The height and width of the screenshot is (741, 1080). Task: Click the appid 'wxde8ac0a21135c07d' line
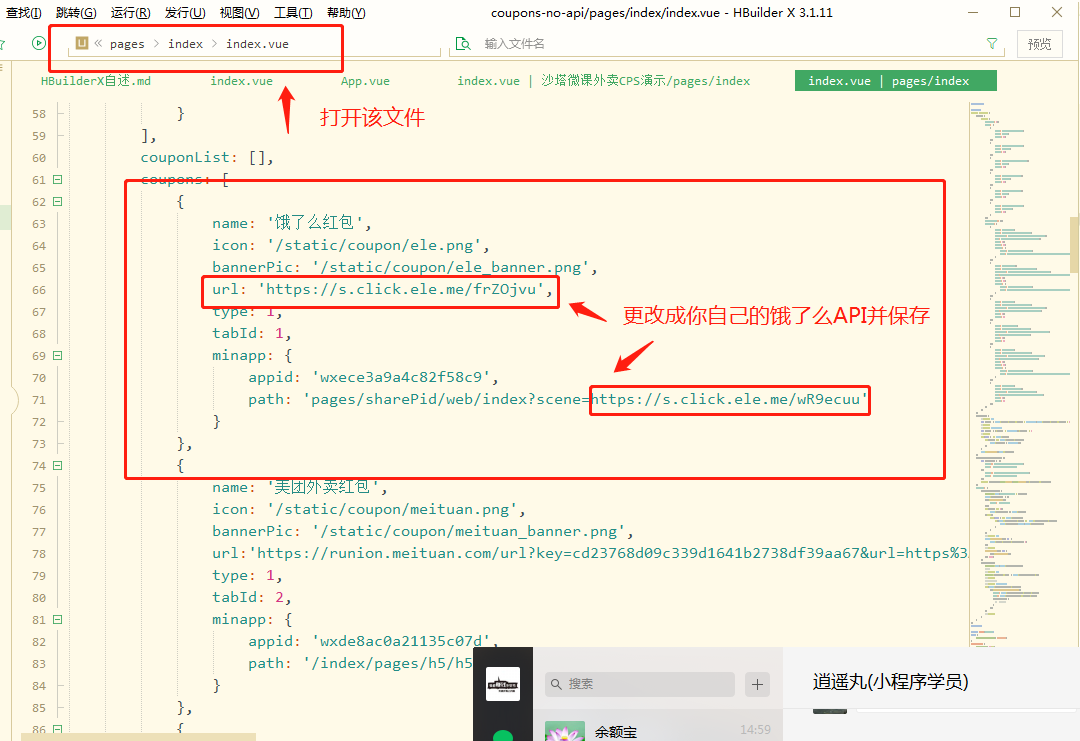tap(373, 641)
